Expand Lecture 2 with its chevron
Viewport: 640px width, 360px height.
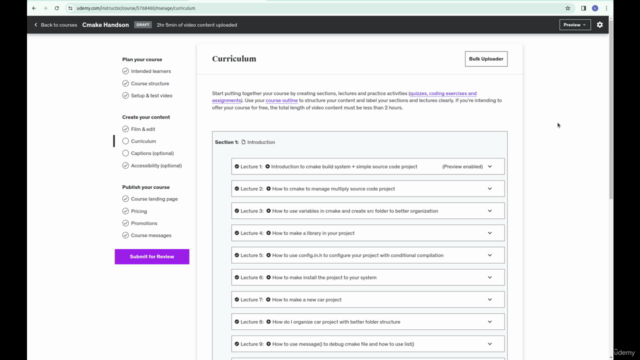coord(490,189)
